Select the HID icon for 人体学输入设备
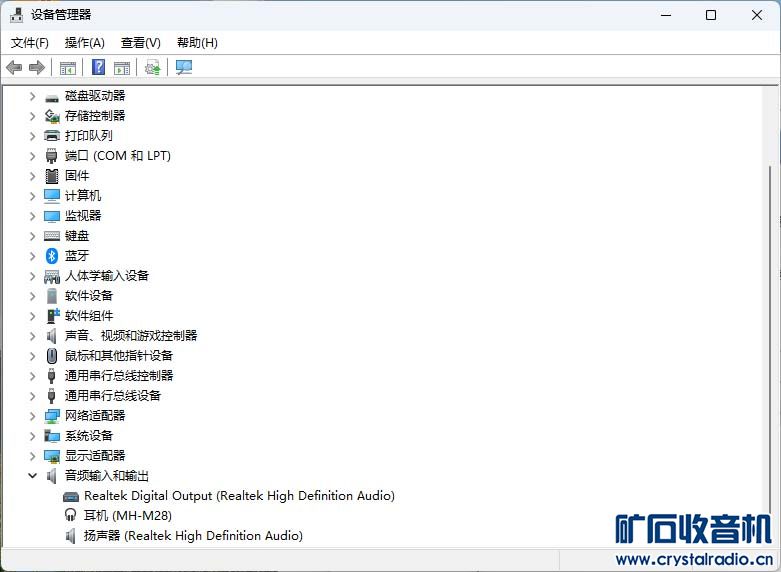Screen dimensions: 781x572 52,277
